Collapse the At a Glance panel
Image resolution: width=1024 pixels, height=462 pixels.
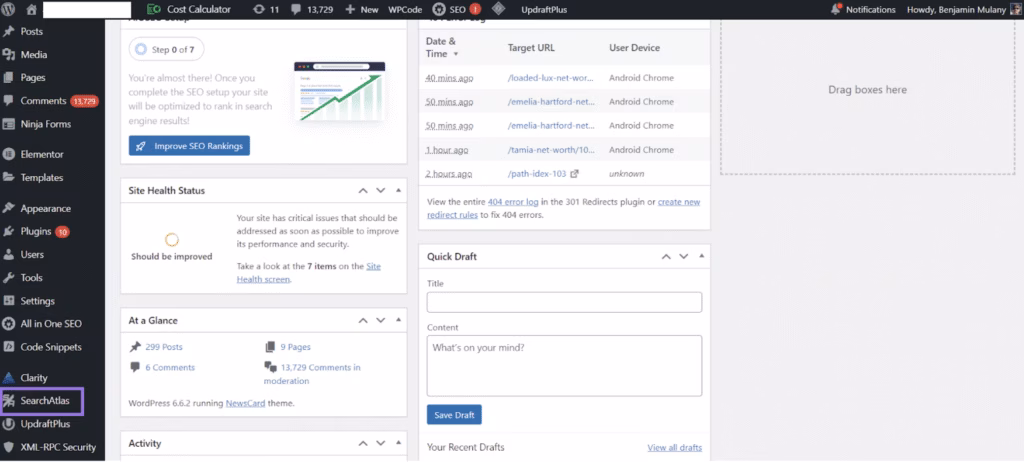pyautogui.click(x=398, y=321)
